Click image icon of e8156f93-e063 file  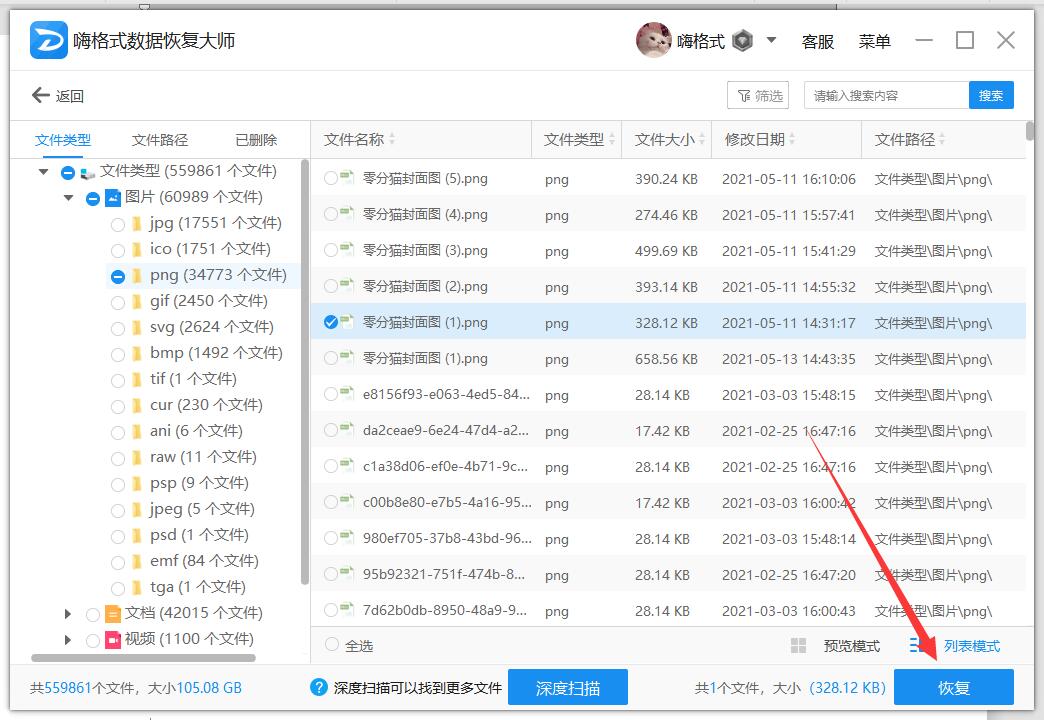point(347,393)
